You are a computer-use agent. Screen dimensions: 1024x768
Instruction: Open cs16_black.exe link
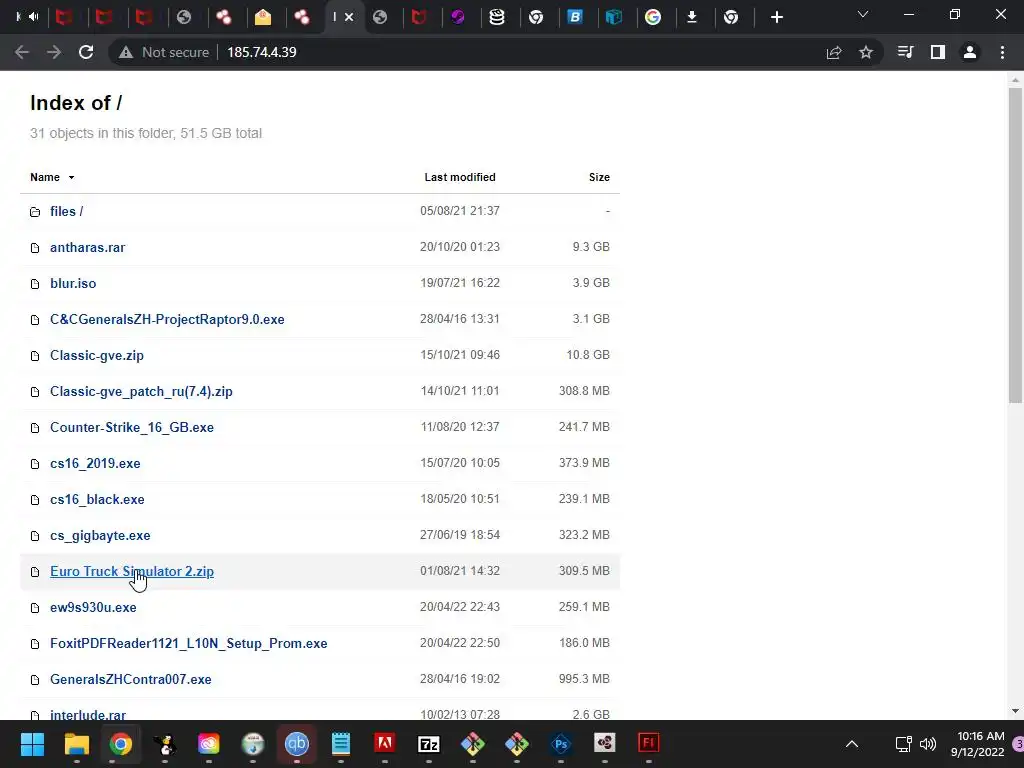pyautogui.click(x=97, y=499)
